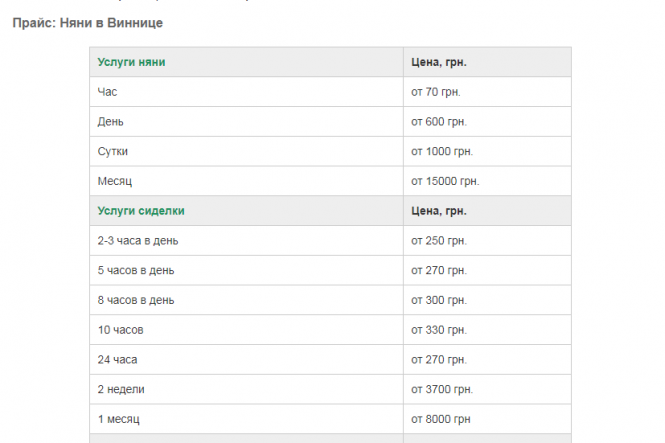Select the "Услуги няни" table header
The width and height of the screenshot is (665, 443).
coord(131,62)
